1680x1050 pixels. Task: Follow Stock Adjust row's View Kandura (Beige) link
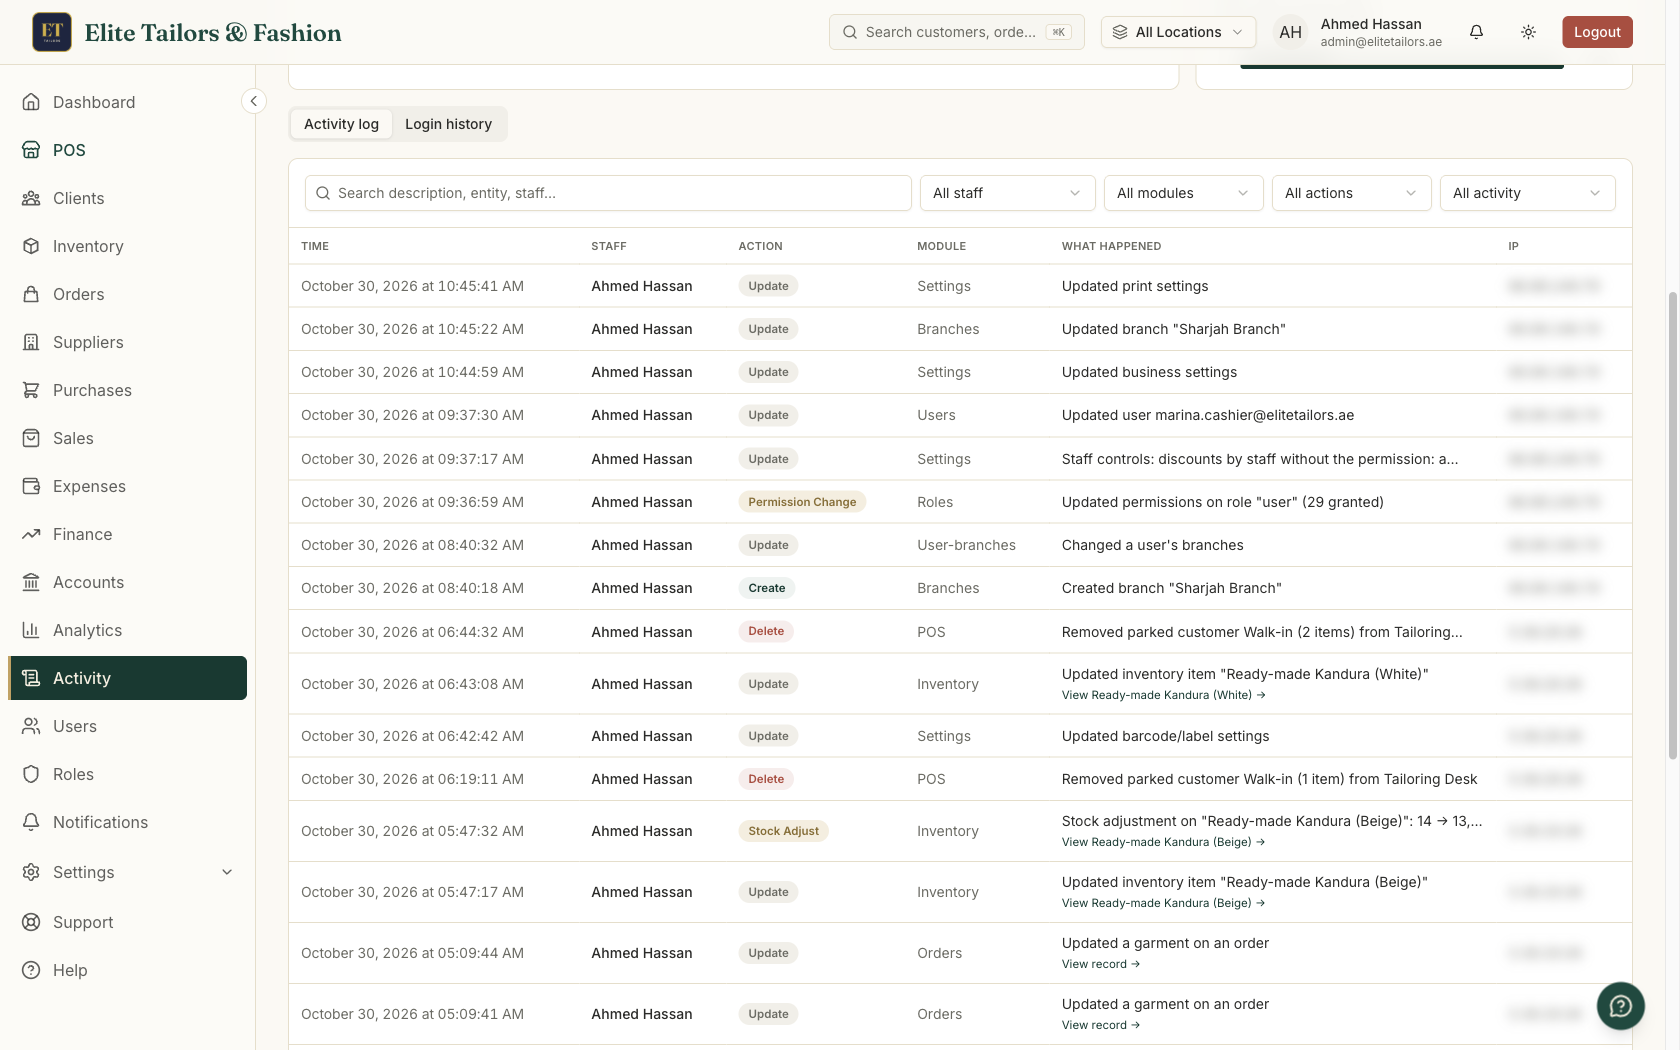click(x=1163, y=842)
